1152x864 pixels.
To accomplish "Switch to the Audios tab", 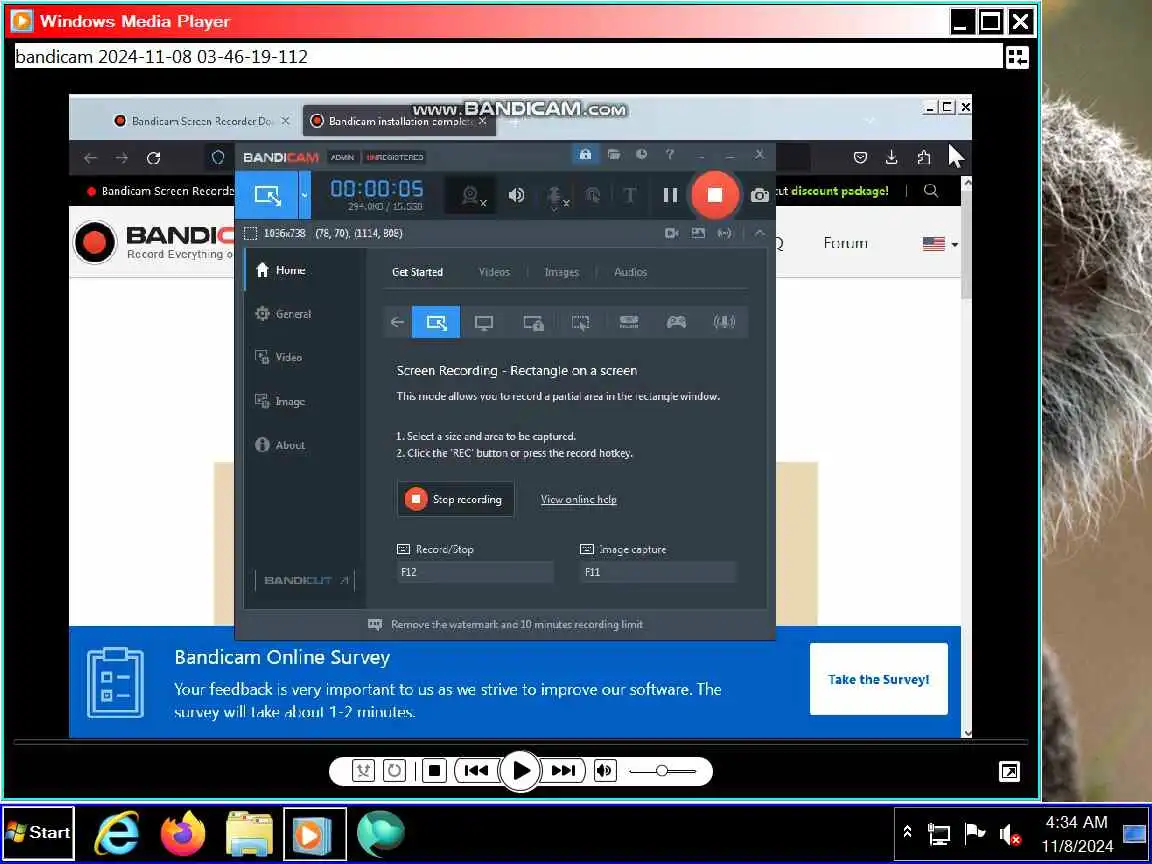I will click(x=630, y=272).
